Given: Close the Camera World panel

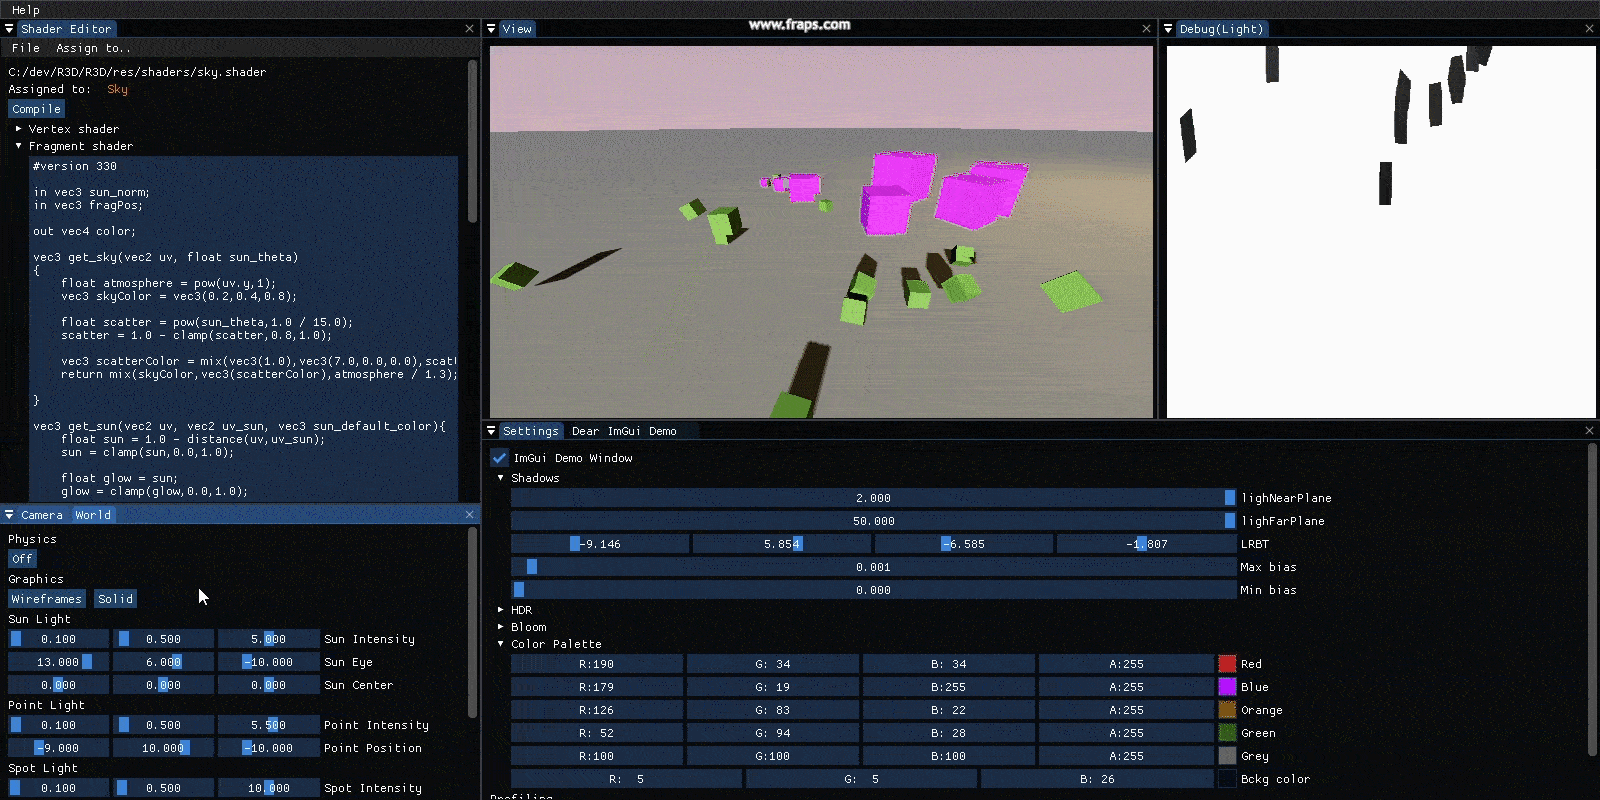Looking at the screenshot, I should 469,515.
